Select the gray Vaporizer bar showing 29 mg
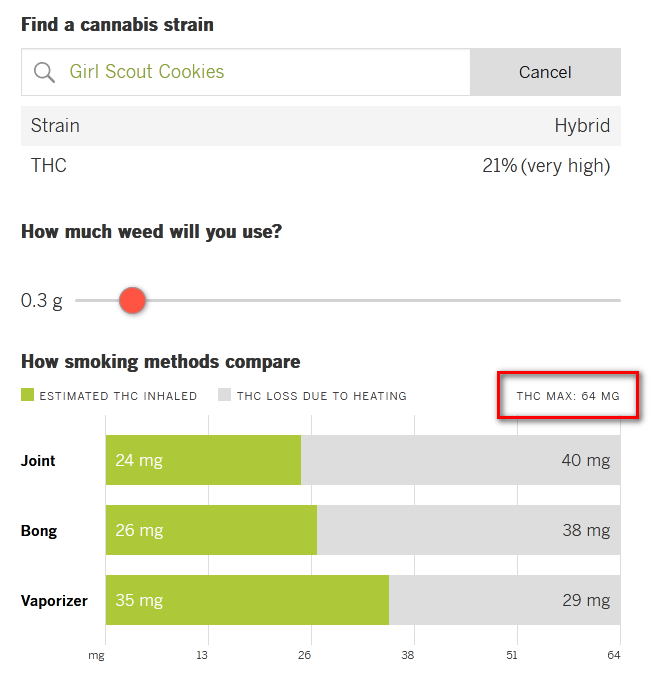The image size is (658, 691). tap(505, 600)
